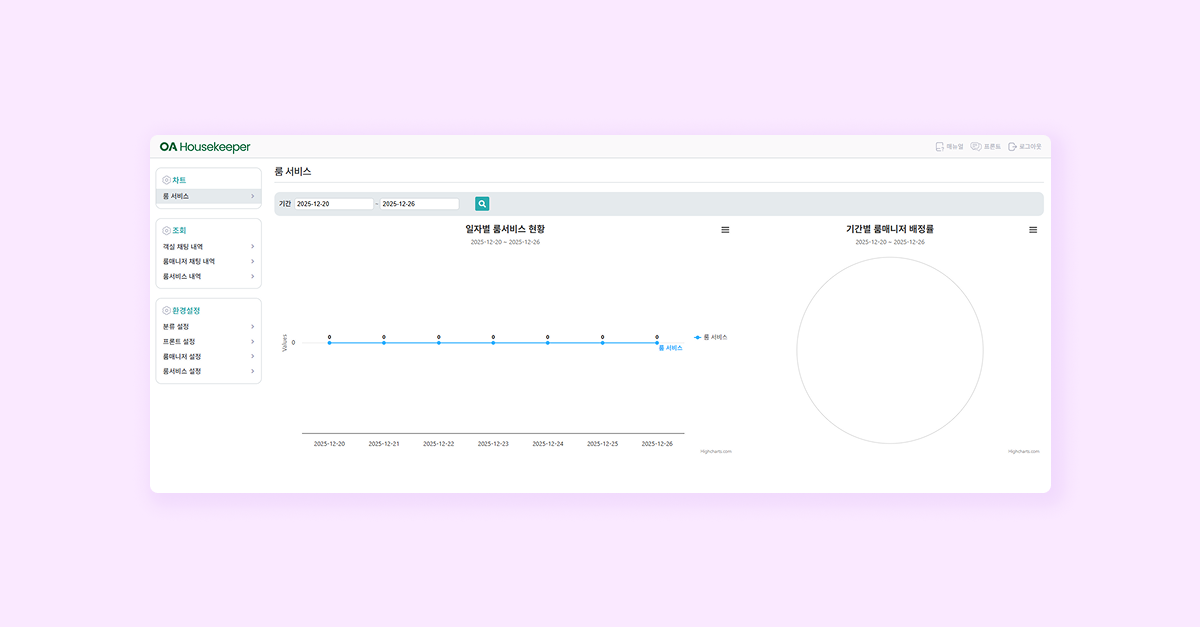
Task: Click the 2025-12-22 x-axis label
Action: (438, 443)
